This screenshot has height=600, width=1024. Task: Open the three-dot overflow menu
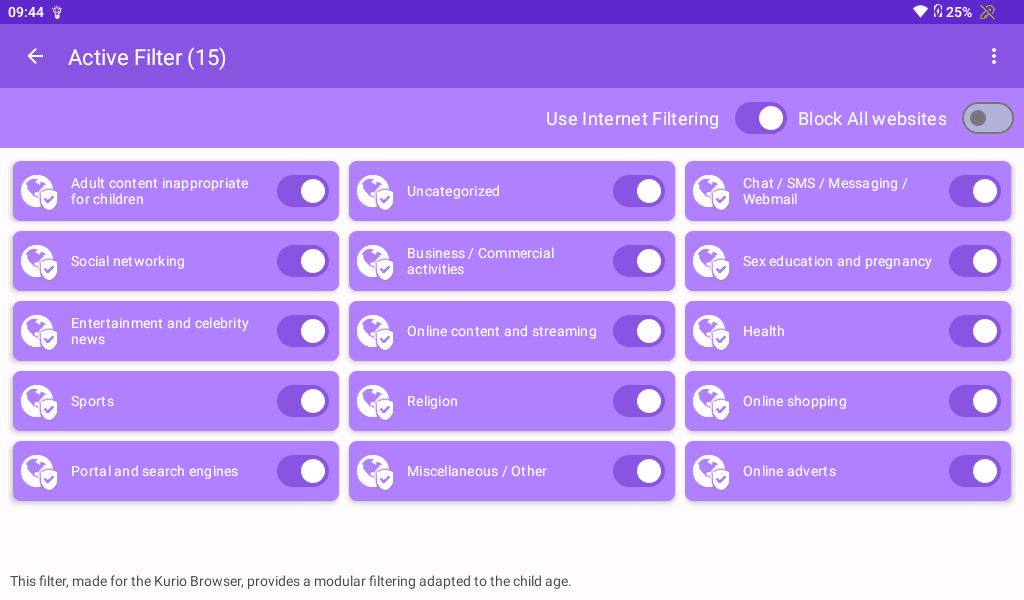click(x=993, y=57)
